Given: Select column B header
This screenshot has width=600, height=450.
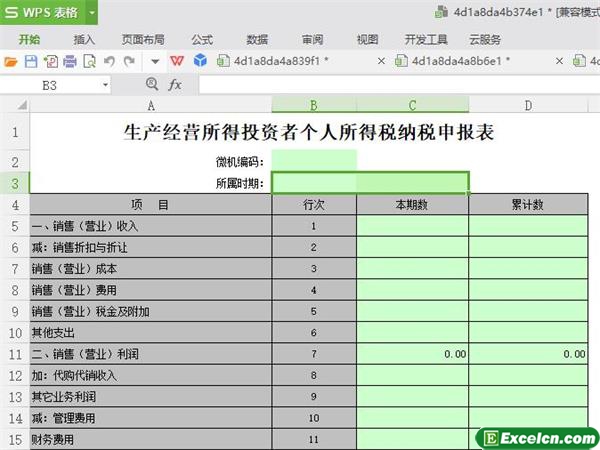Looking at the screenshot, I should tap(314, 105).
